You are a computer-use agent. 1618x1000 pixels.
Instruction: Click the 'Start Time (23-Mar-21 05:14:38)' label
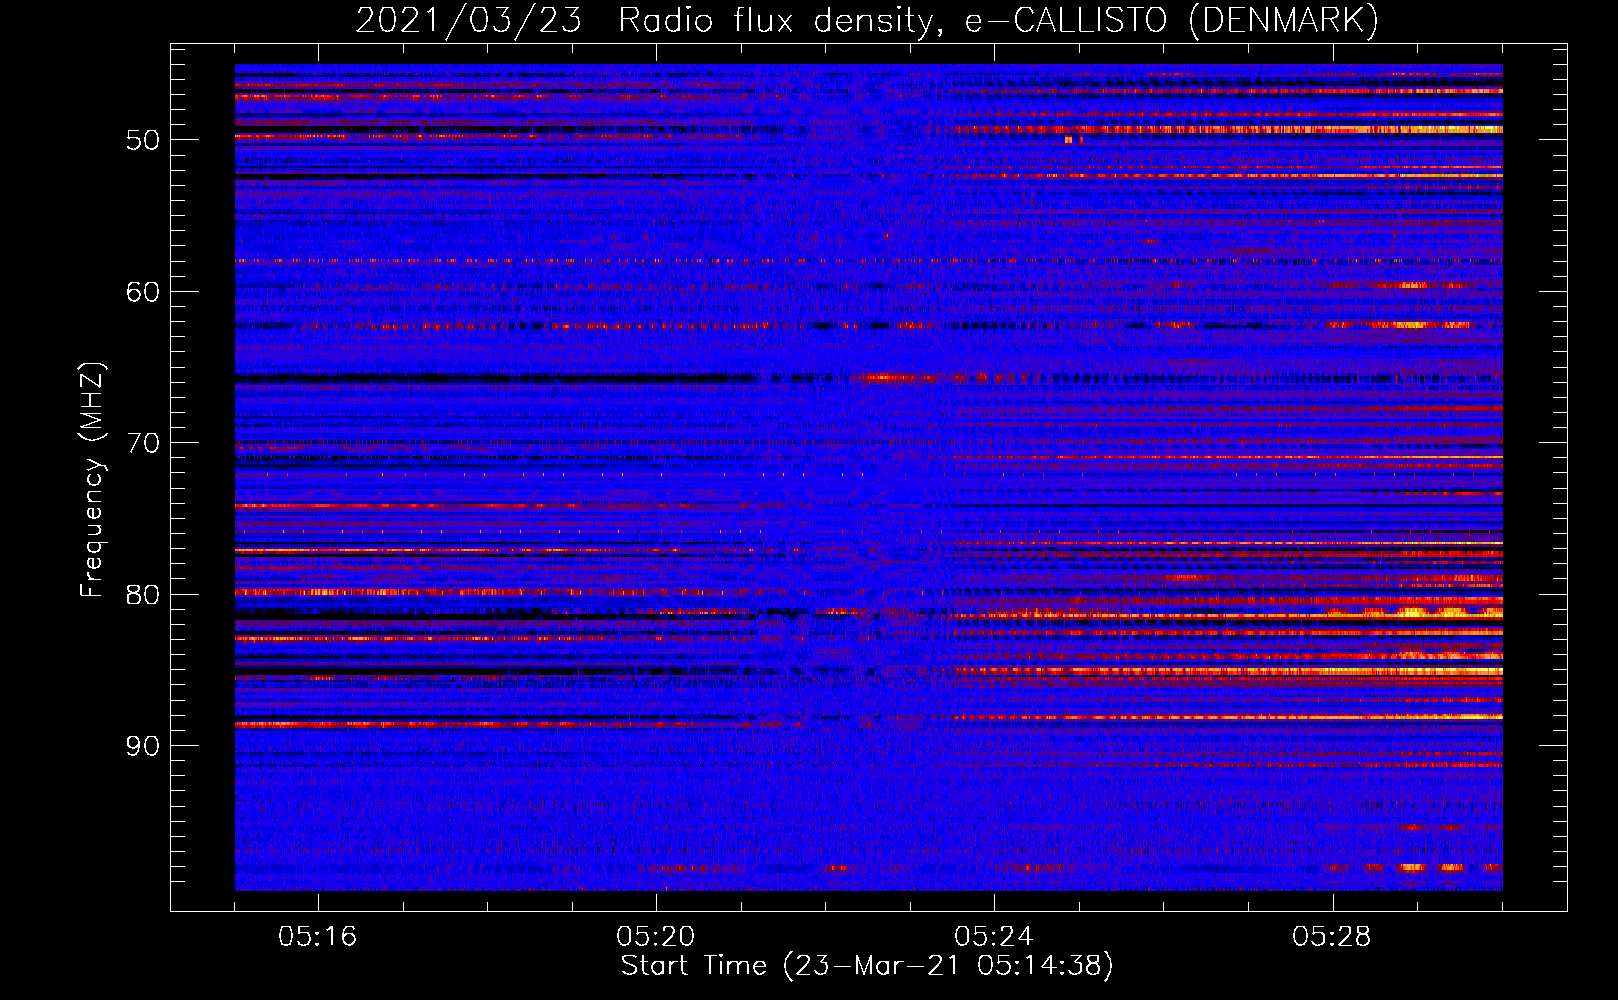pyautogui.click(x=867, y=966)
